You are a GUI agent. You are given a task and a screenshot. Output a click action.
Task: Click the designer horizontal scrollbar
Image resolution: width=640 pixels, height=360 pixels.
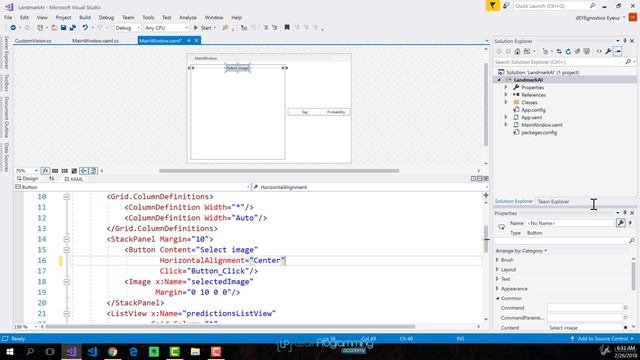[x=279, y=171]
